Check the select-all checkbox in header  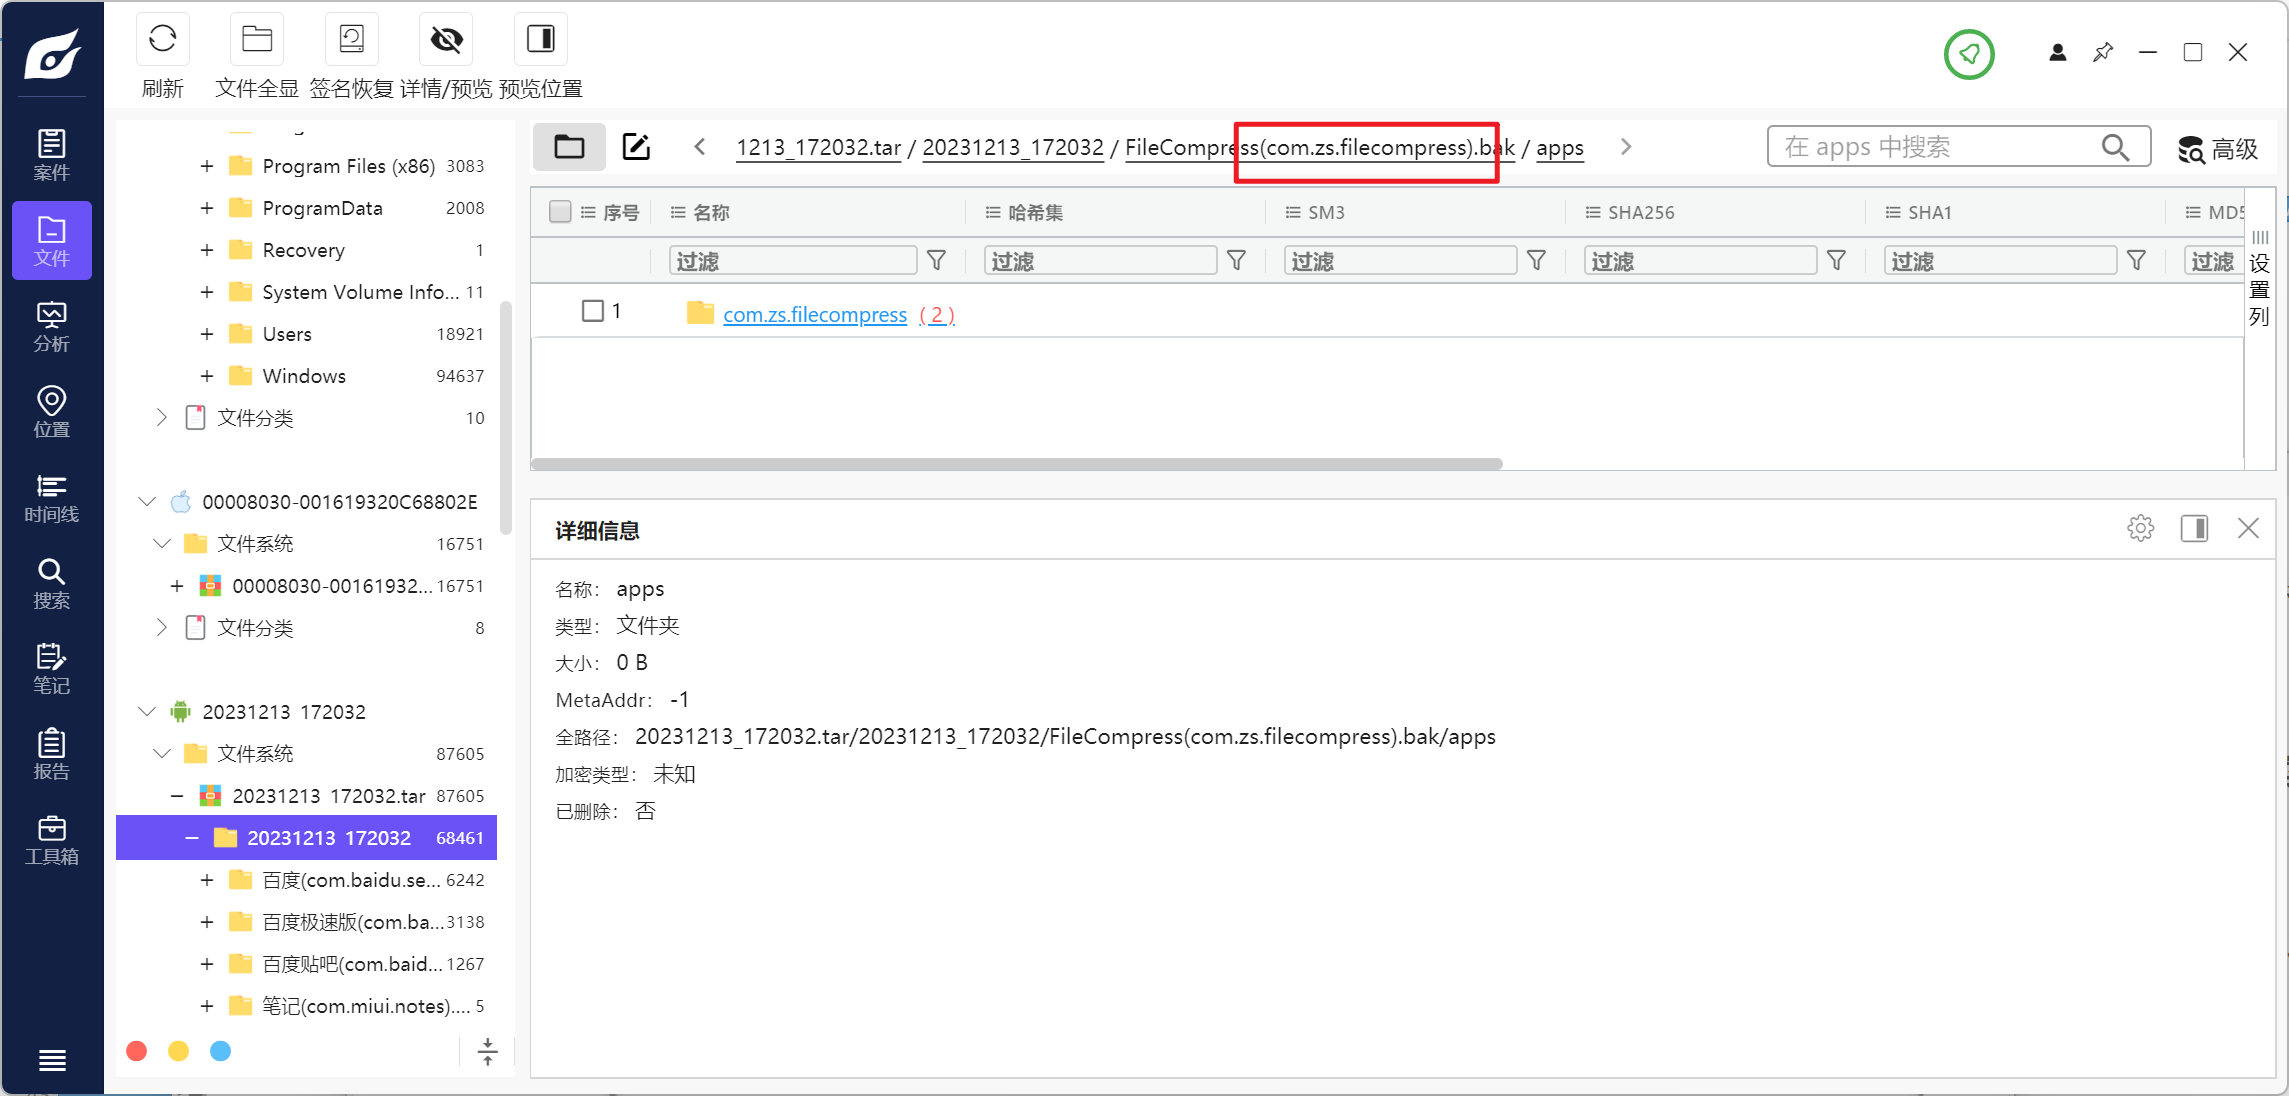(x=560, y=212)
